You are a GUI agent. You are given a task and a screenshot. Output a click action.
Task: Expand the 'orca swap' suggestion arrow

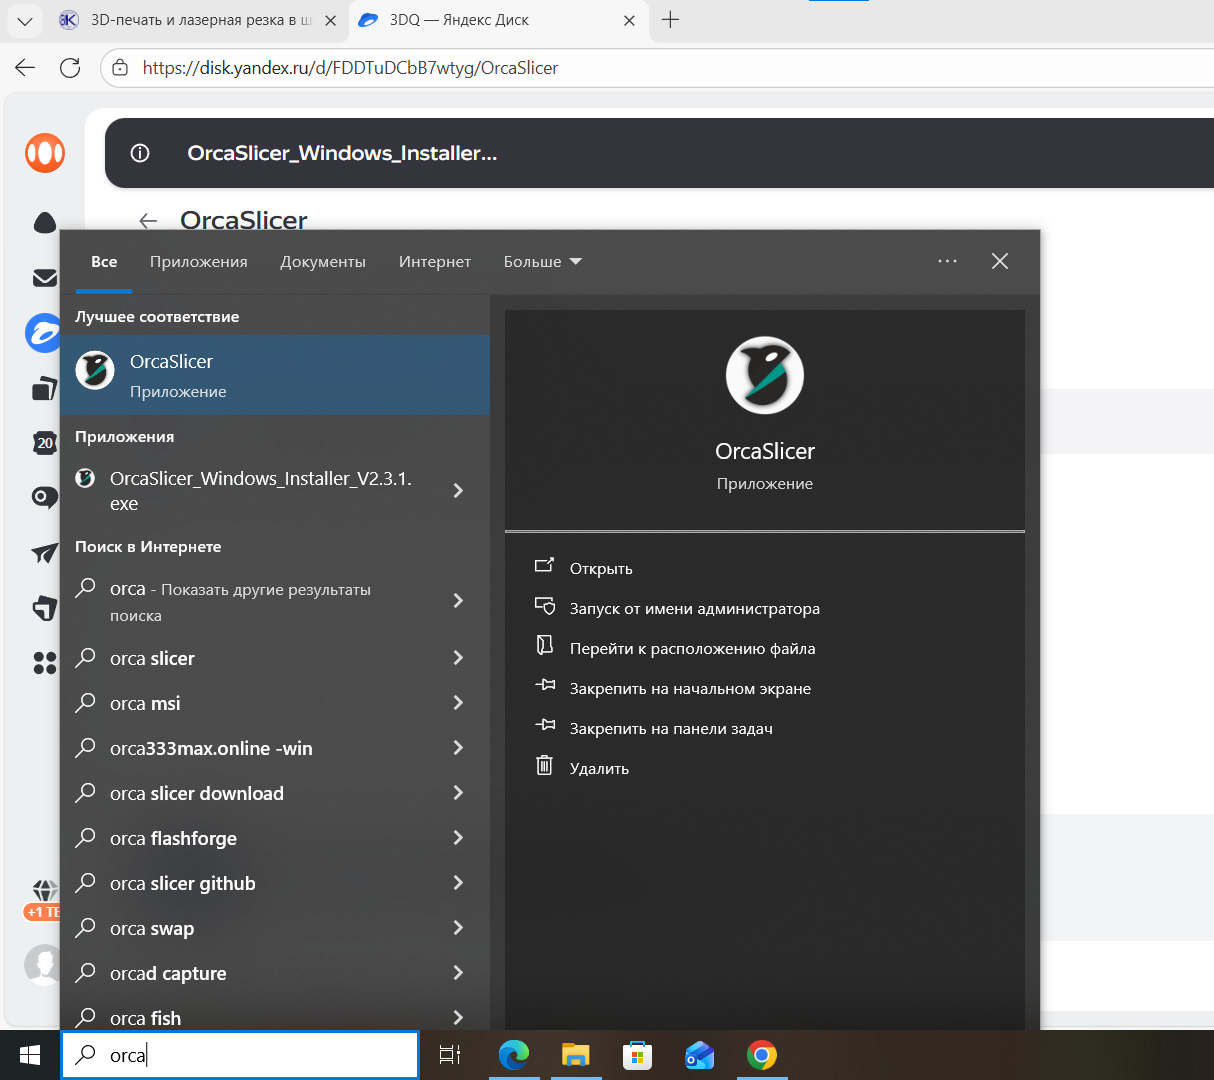pos(458,928)
